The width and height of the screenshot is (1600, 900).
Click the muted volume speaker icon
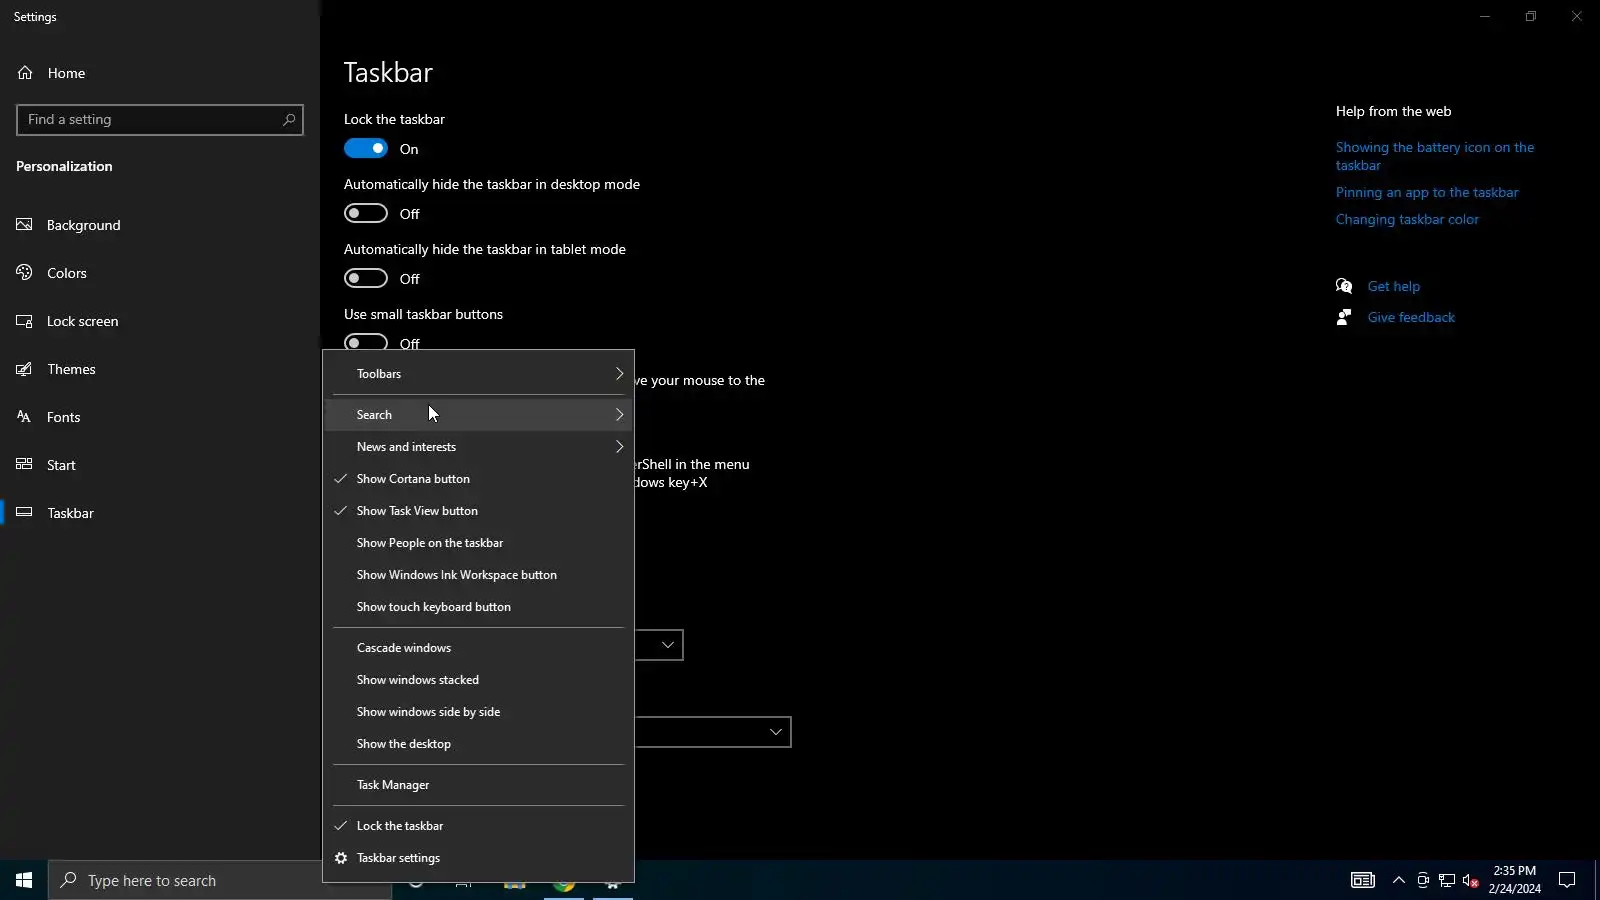[1471, 880]
